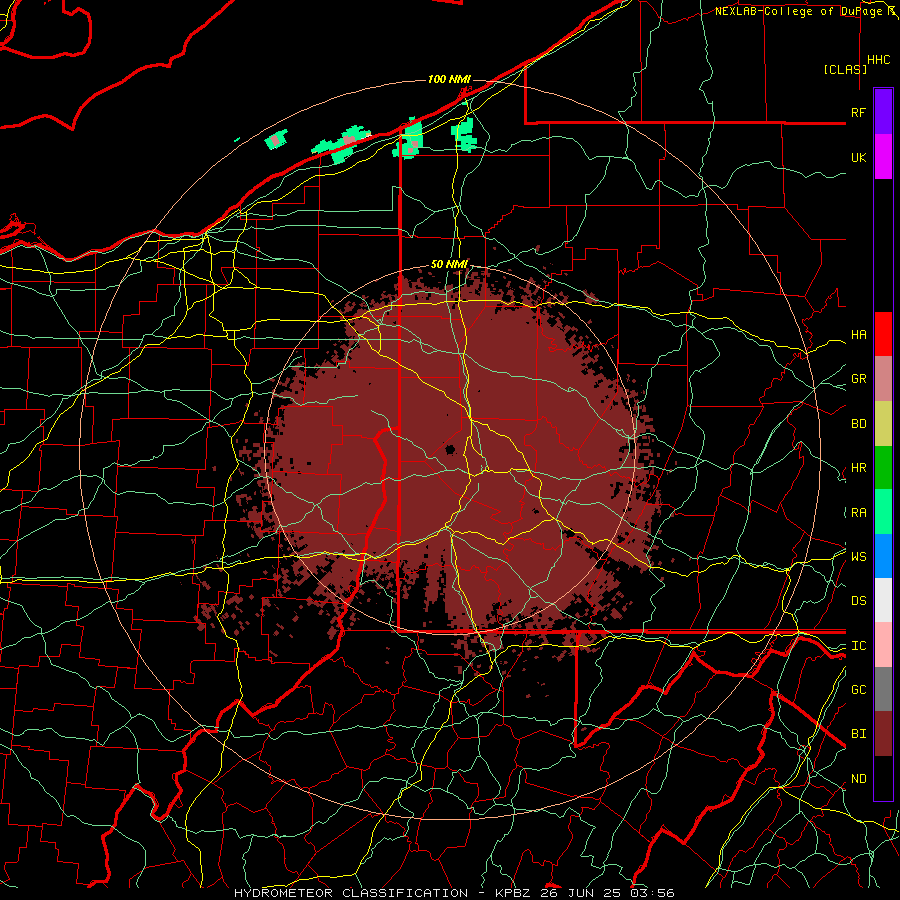This screenshot has height=900, width=900.
Task: Click the 100 NMI range ring label
Action: 449,79
